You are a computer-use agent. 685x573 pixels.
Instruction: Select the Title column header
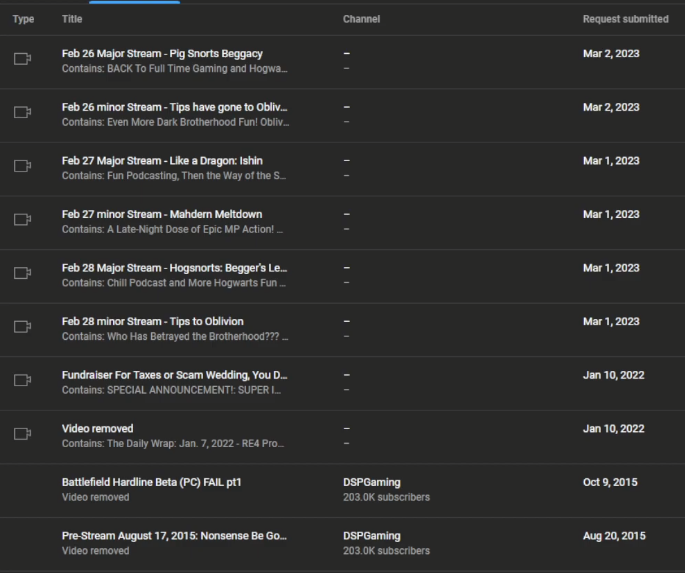point(72,19)
